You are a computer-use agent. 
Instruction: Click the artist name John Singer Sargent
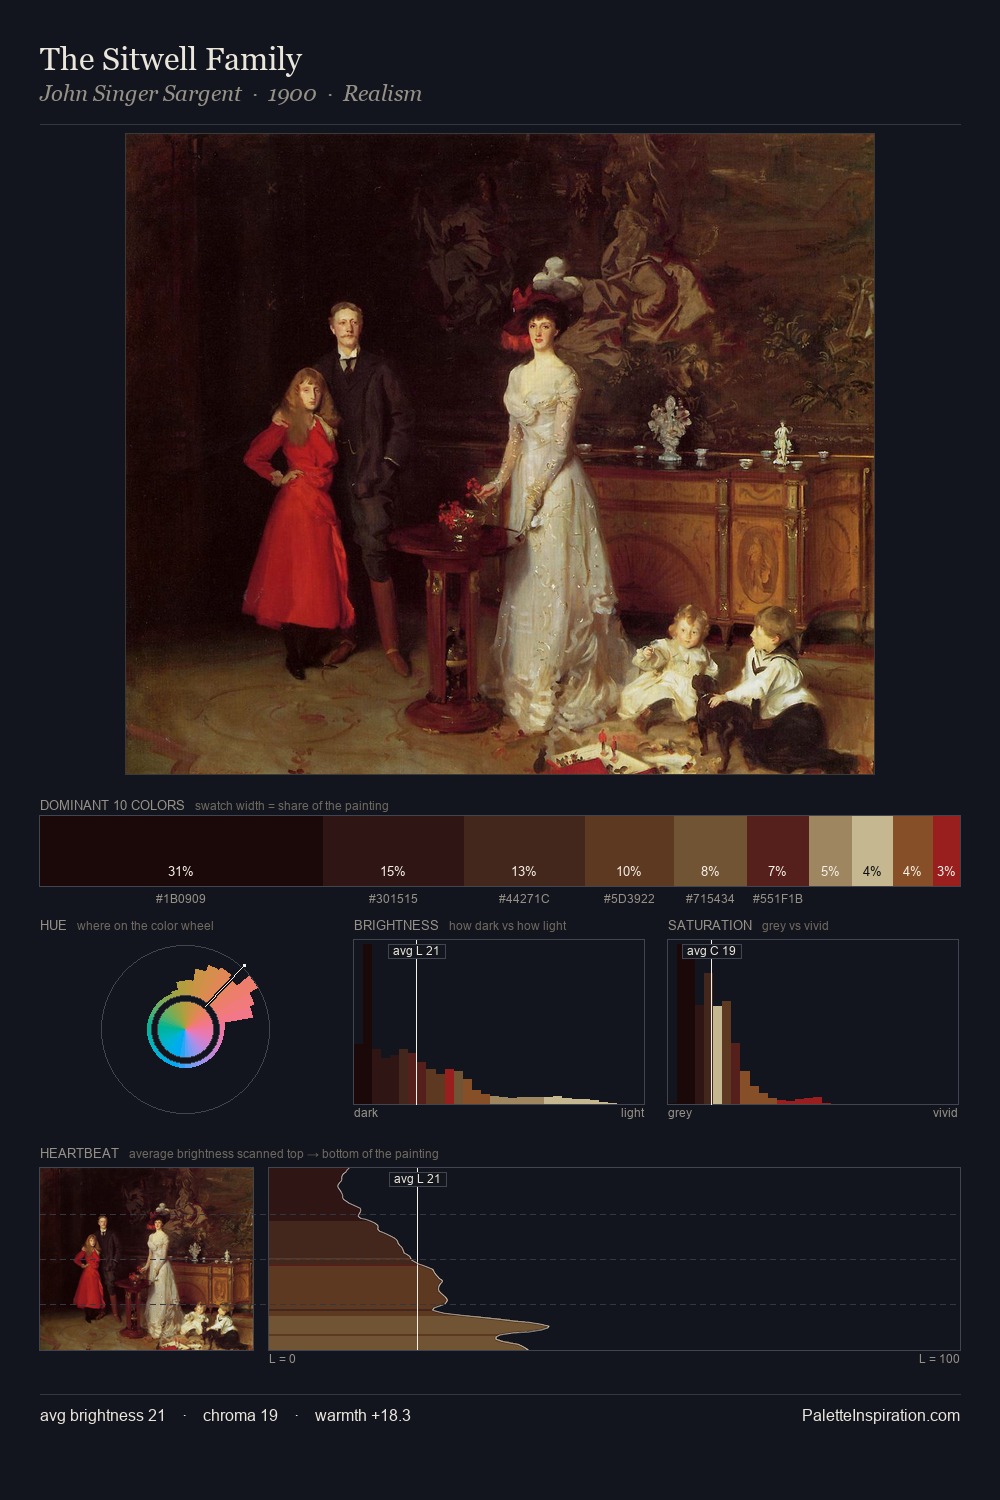pos(140,94)
